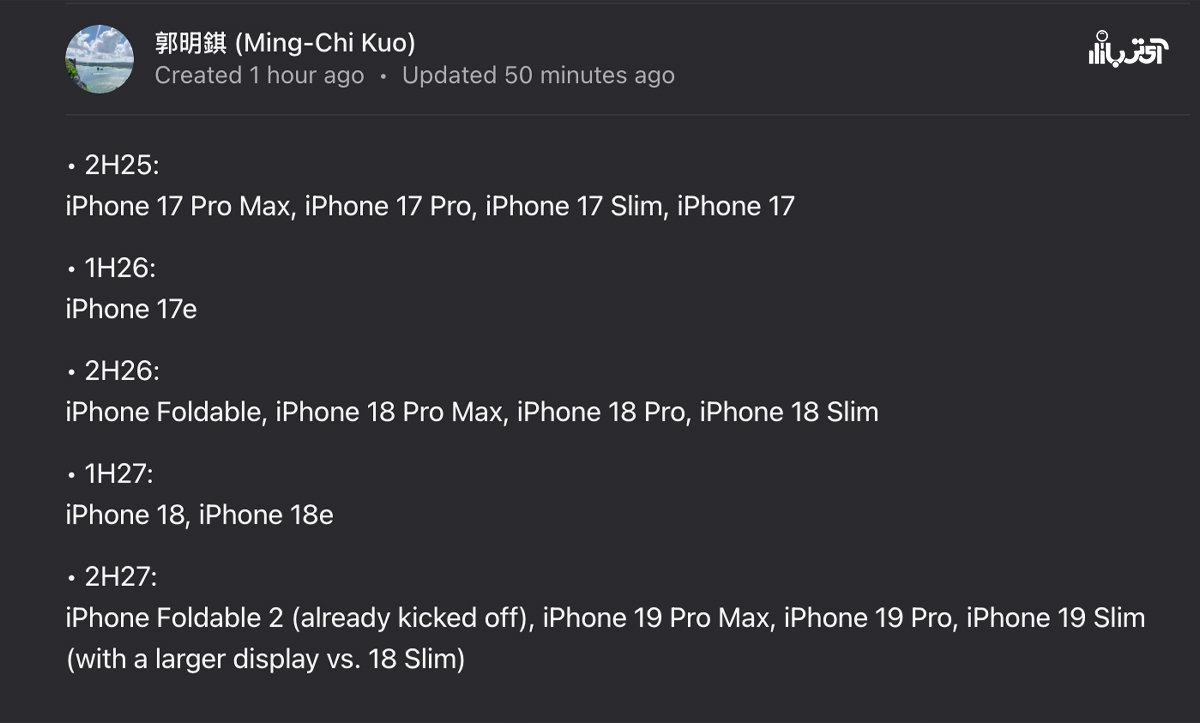Click the "iPhone 17 Pro Max" text
The height and width of the screenshot is (723, 1200).
[x=179, y=207]
